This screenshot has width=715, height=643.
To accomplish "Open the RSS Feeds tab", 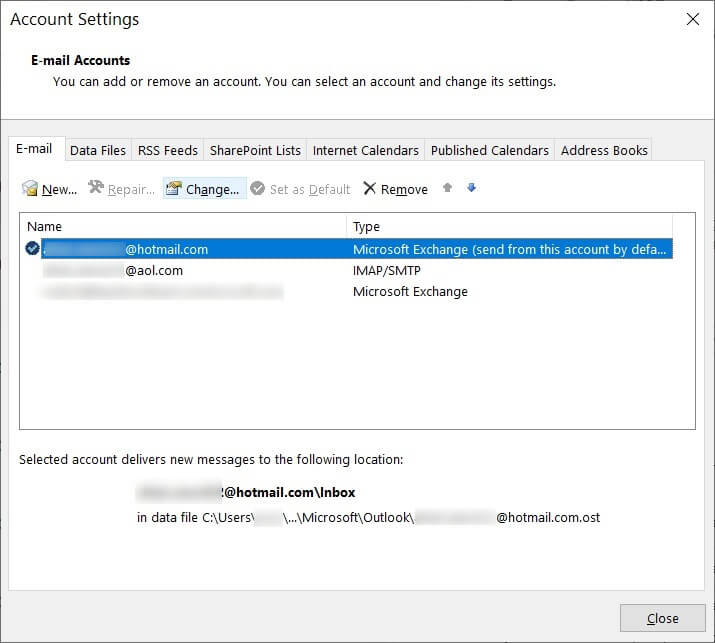I will [168, 150].
